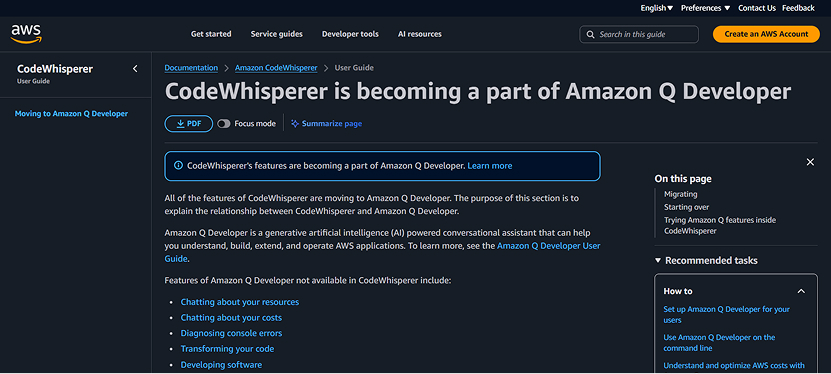
Task: Open Chatting about your costs link
Action: click(x=231, y=318)
